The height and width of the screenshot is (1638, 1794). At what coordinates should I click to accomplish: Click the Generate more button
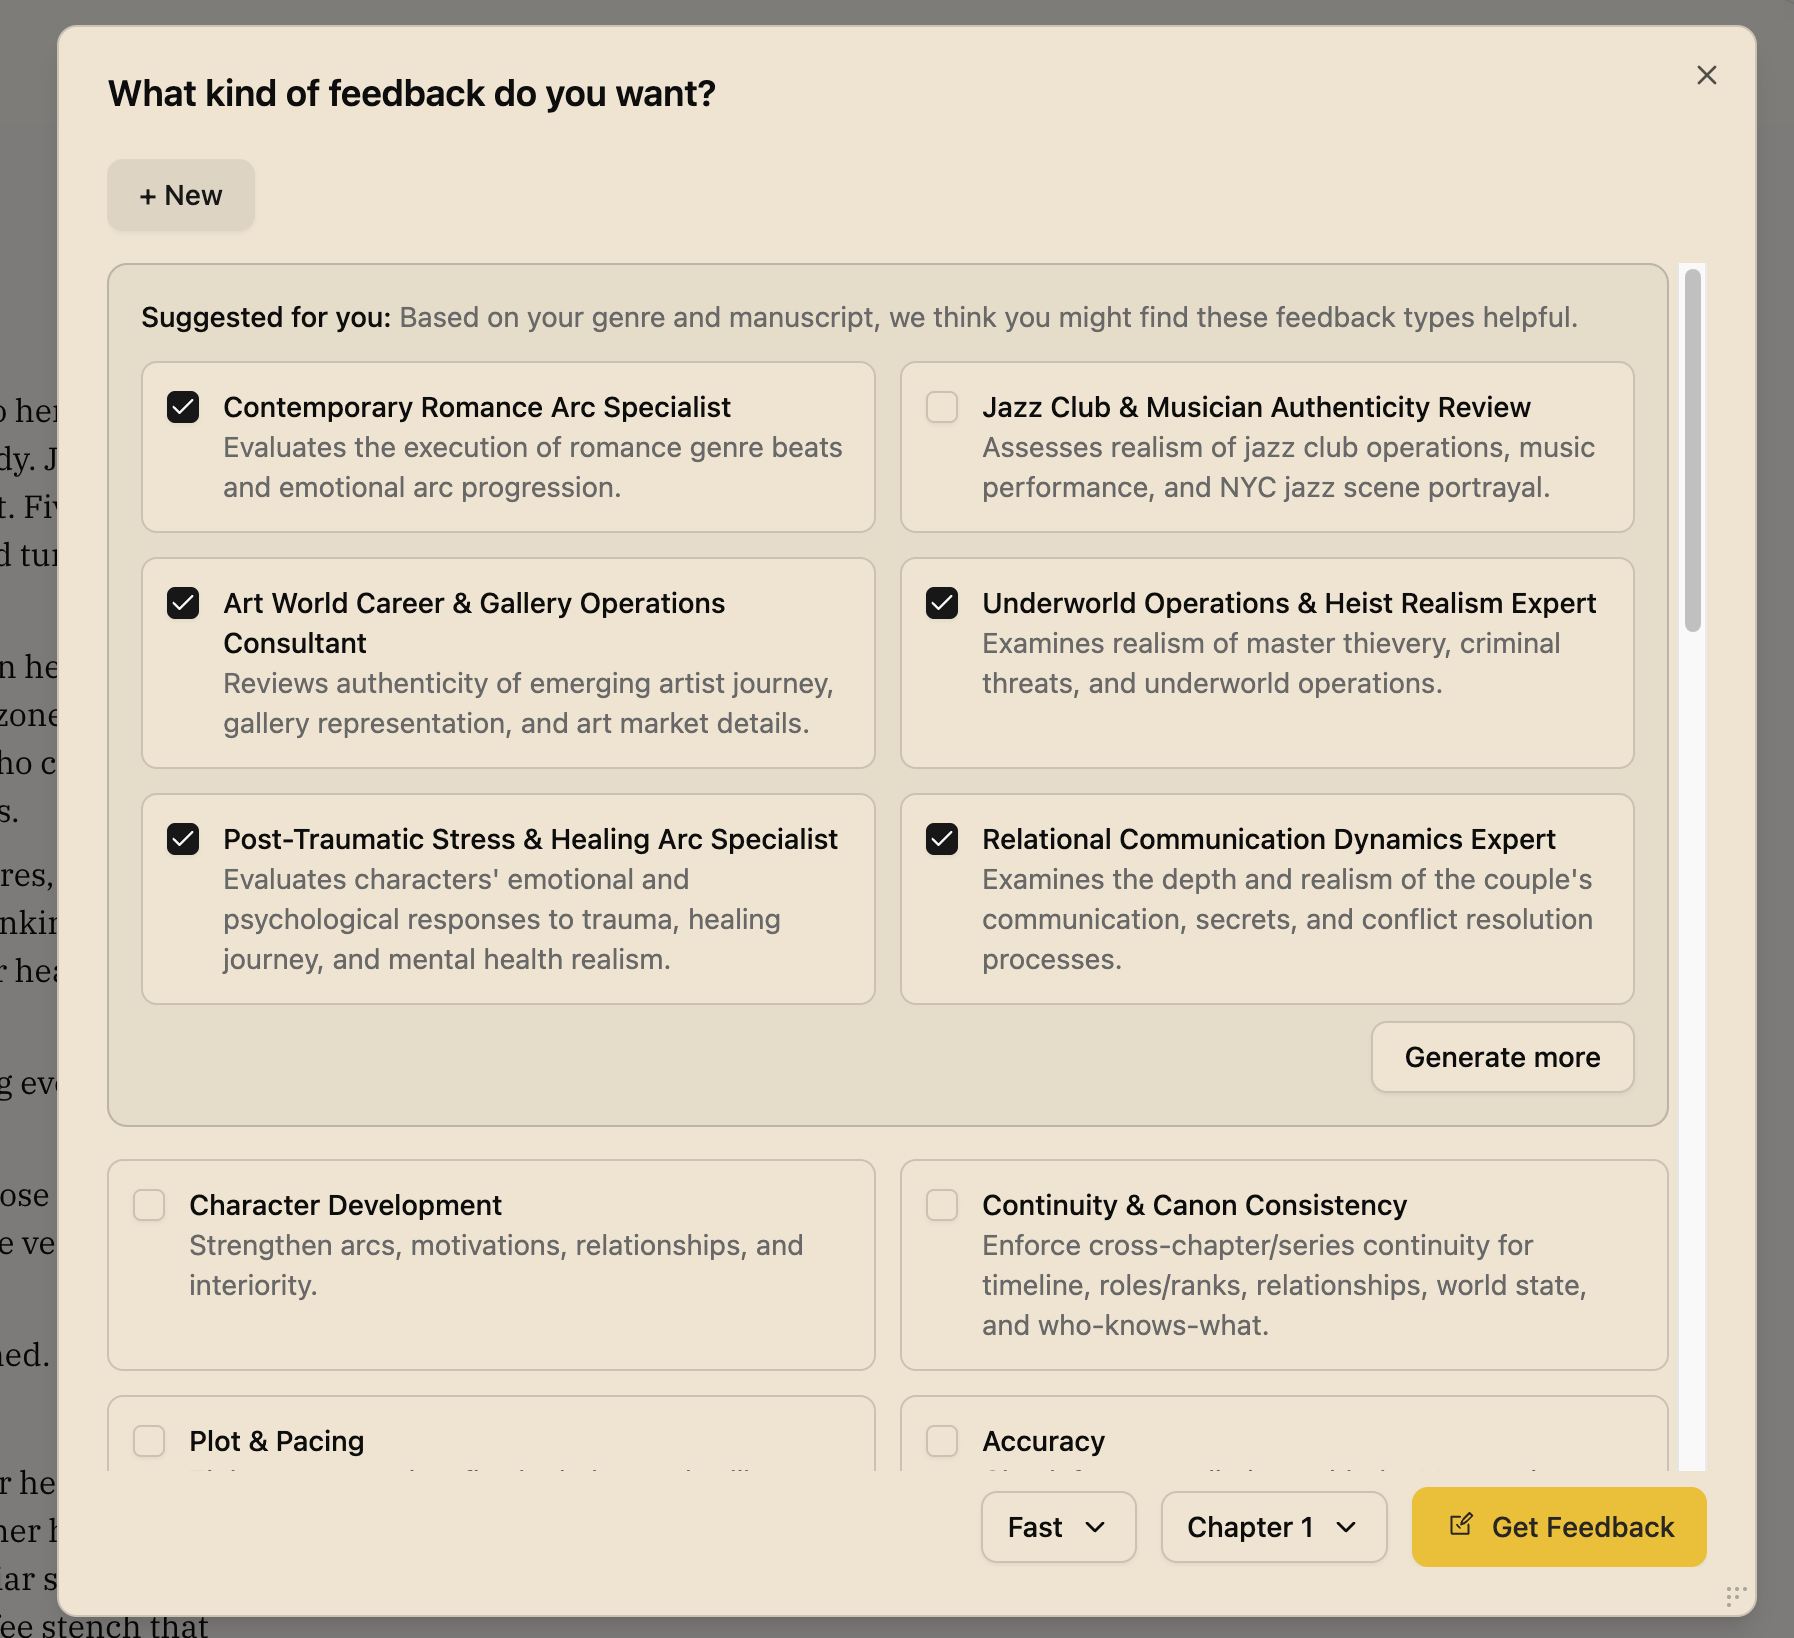1502,1057
